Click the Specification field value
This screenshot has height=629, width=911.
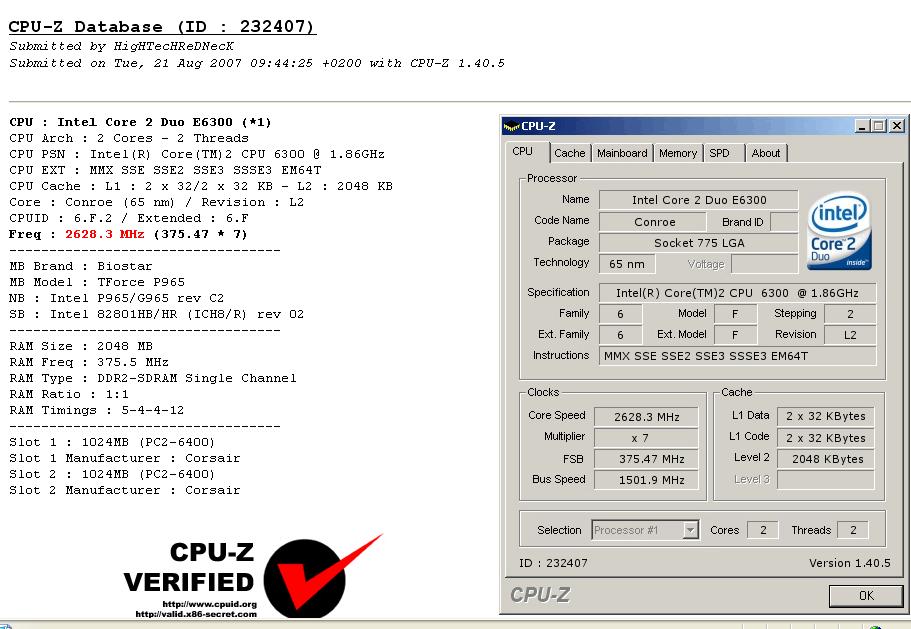tap(737, 293)
